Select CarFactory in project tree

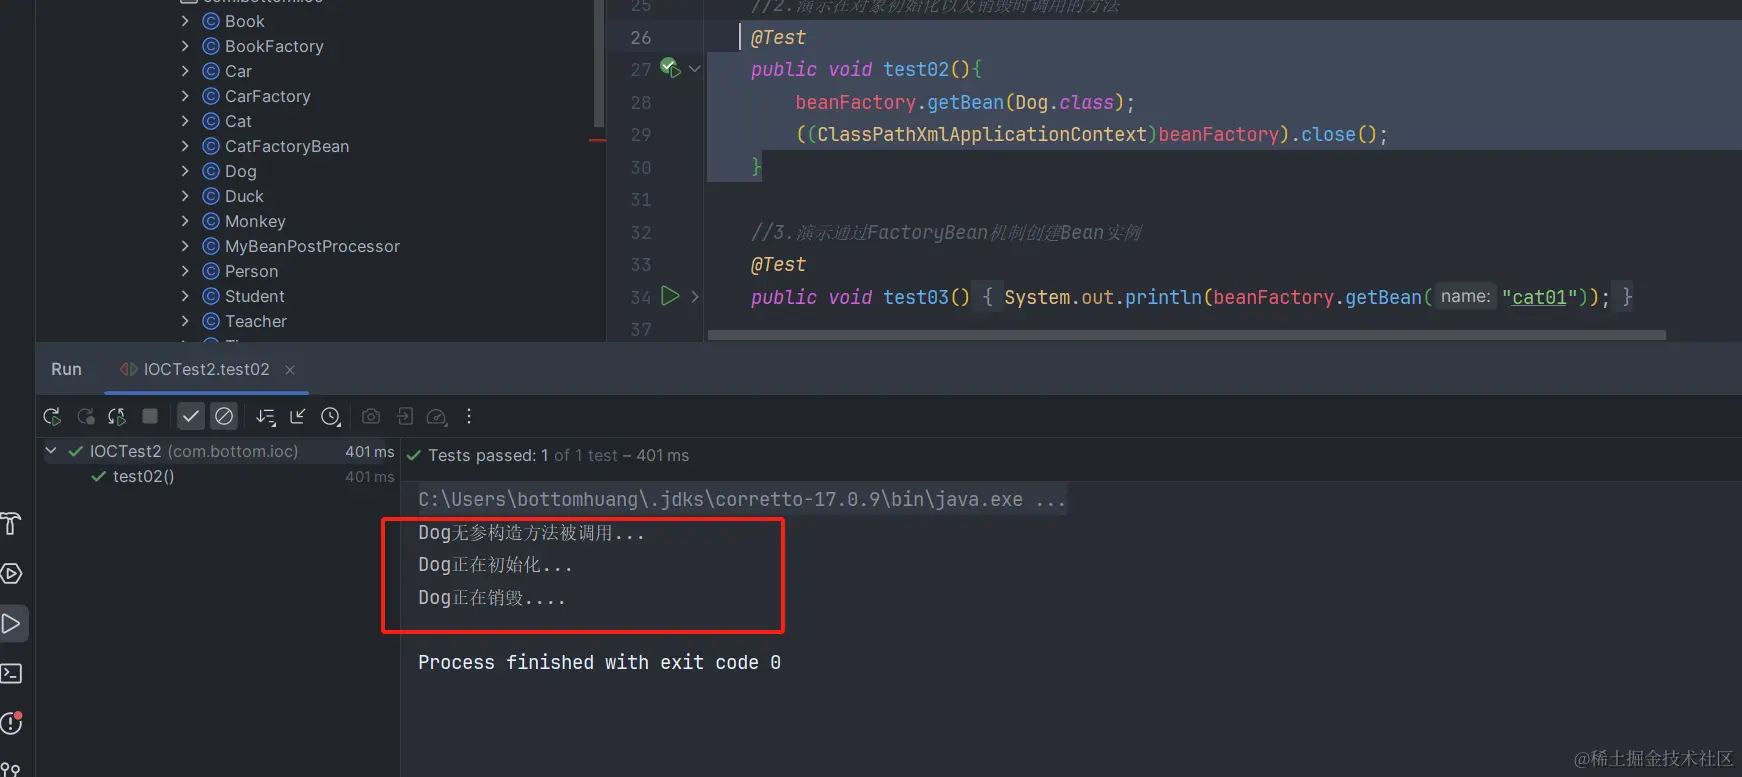[267, 96]
